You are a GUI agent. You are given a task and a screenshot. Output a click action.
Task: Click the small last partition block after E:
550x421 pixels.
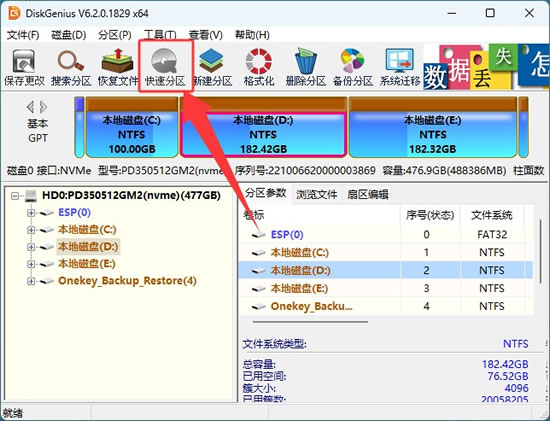pos(524,127)
